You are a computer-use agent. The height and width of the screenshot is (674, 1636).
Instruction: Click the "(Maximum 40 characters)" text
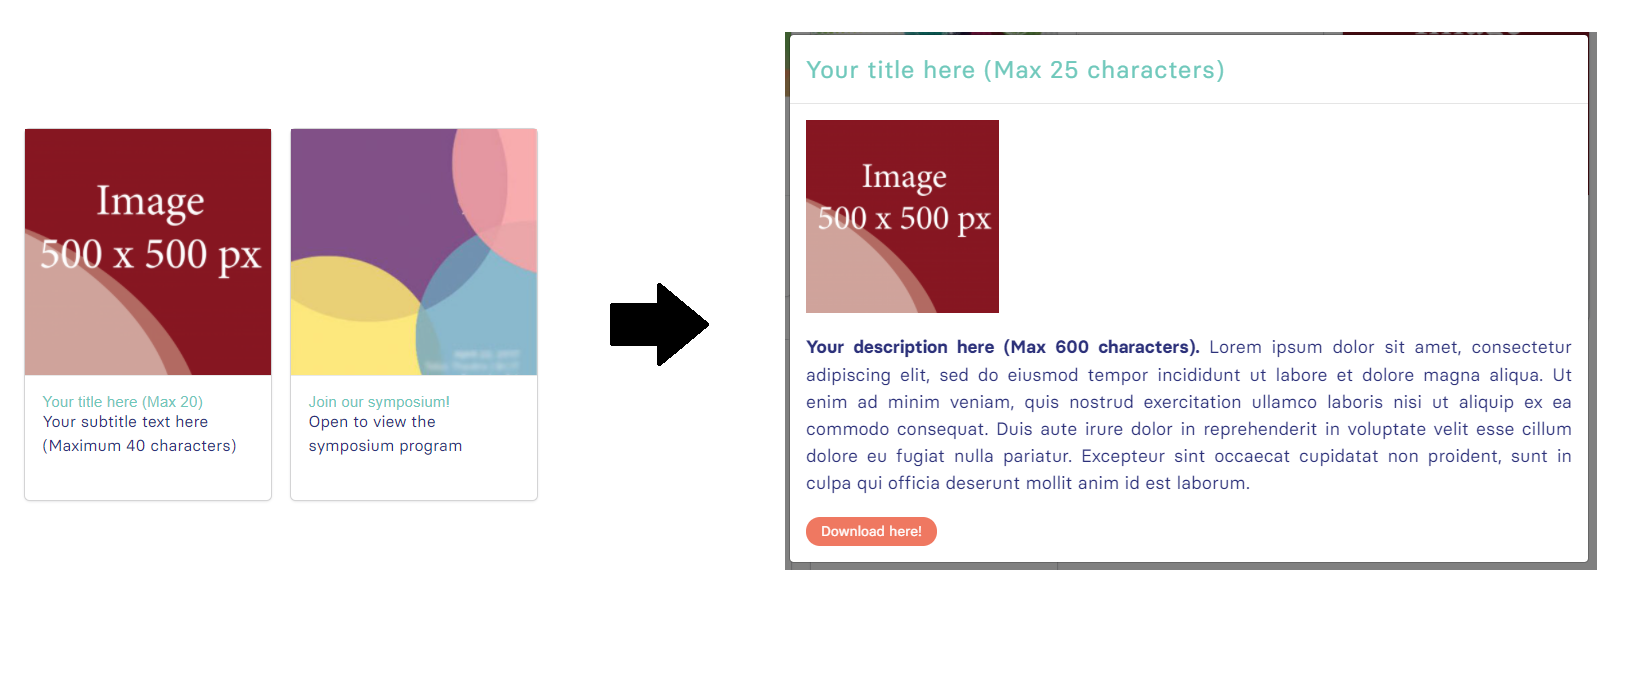(x=139, y=446)
